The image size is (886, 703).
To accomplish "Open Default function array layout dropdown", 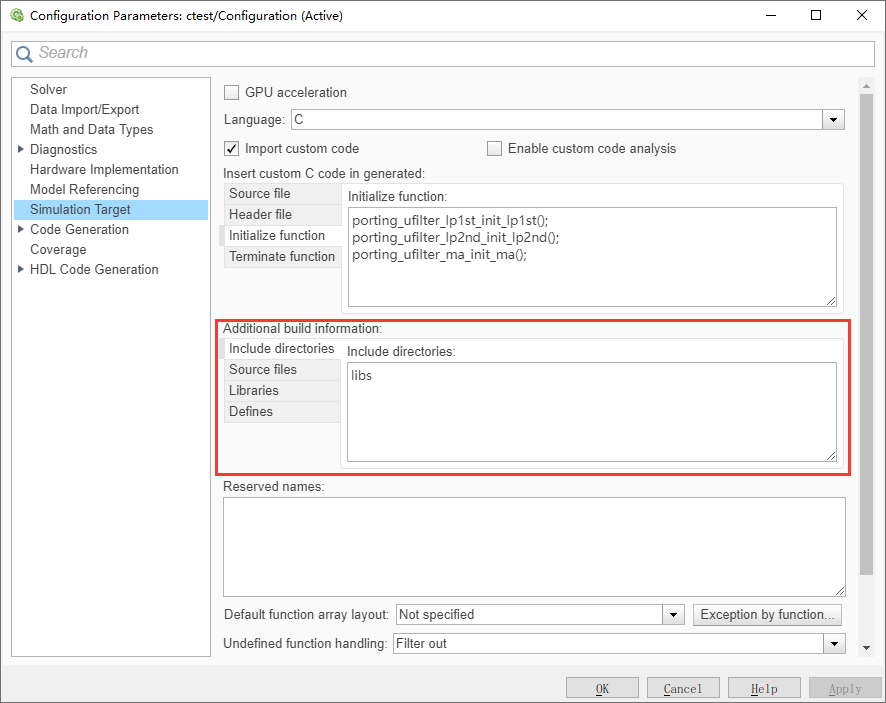I will 673,614.
